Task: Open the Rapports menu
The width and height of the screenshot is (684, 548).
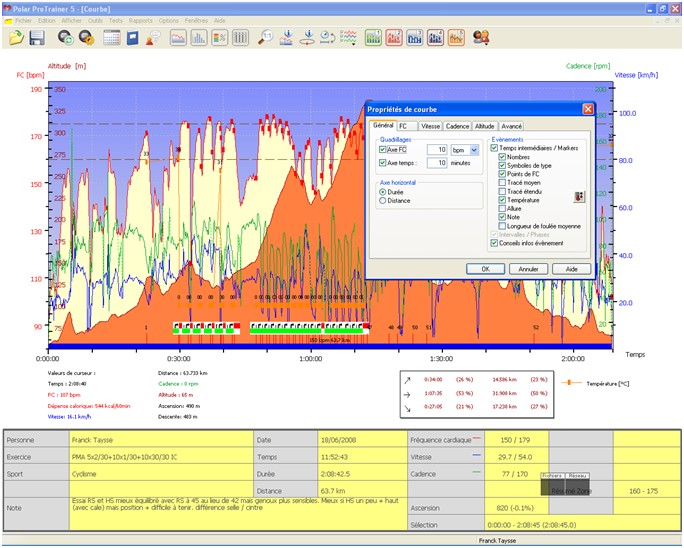Action: point(140,20)
